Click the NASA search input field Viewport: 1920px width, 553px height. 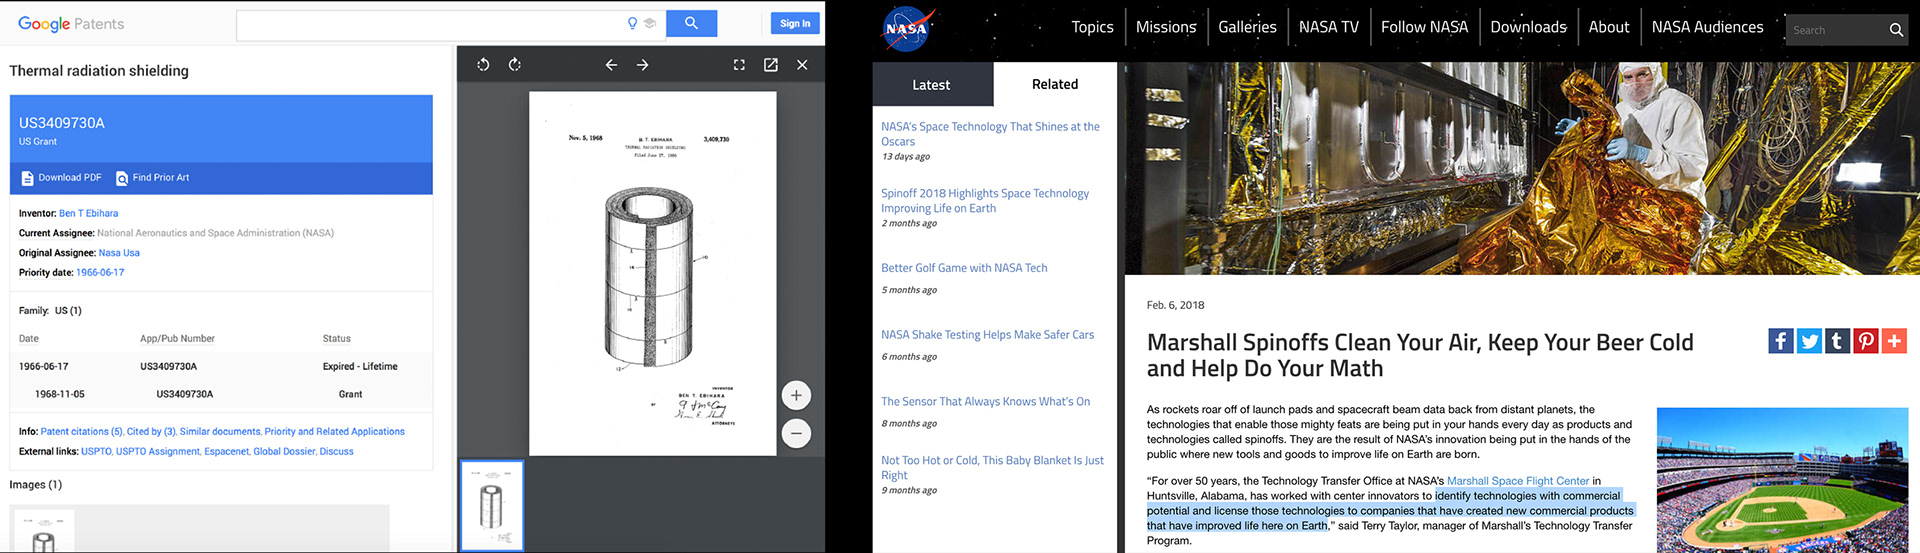coord(1835,30)
